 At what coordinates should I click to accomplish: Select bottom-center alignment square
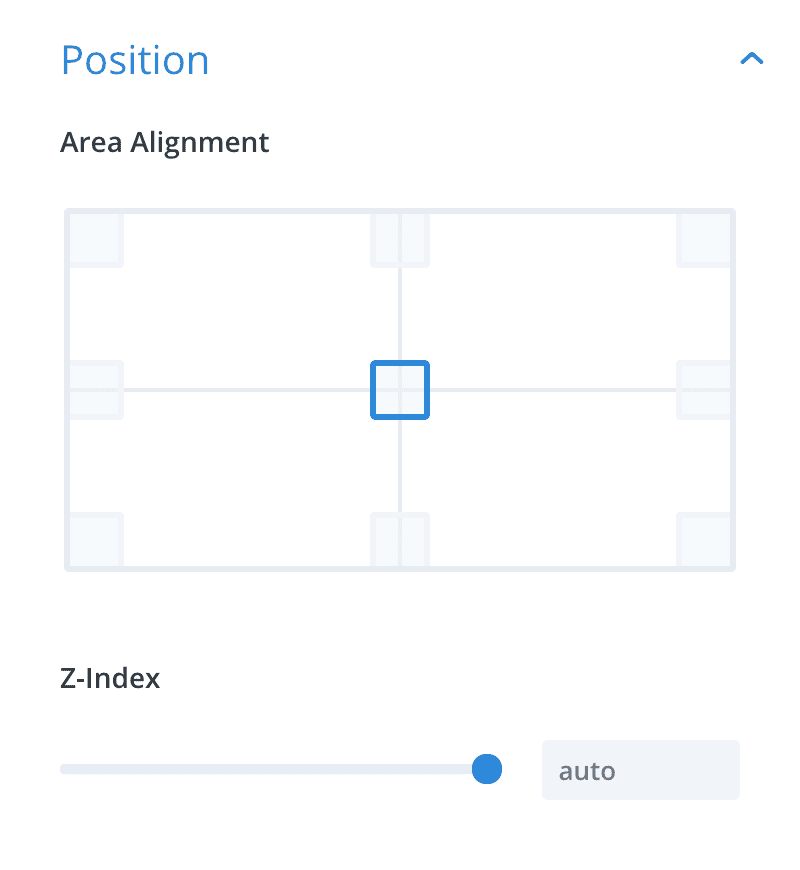tap(399, 540)
